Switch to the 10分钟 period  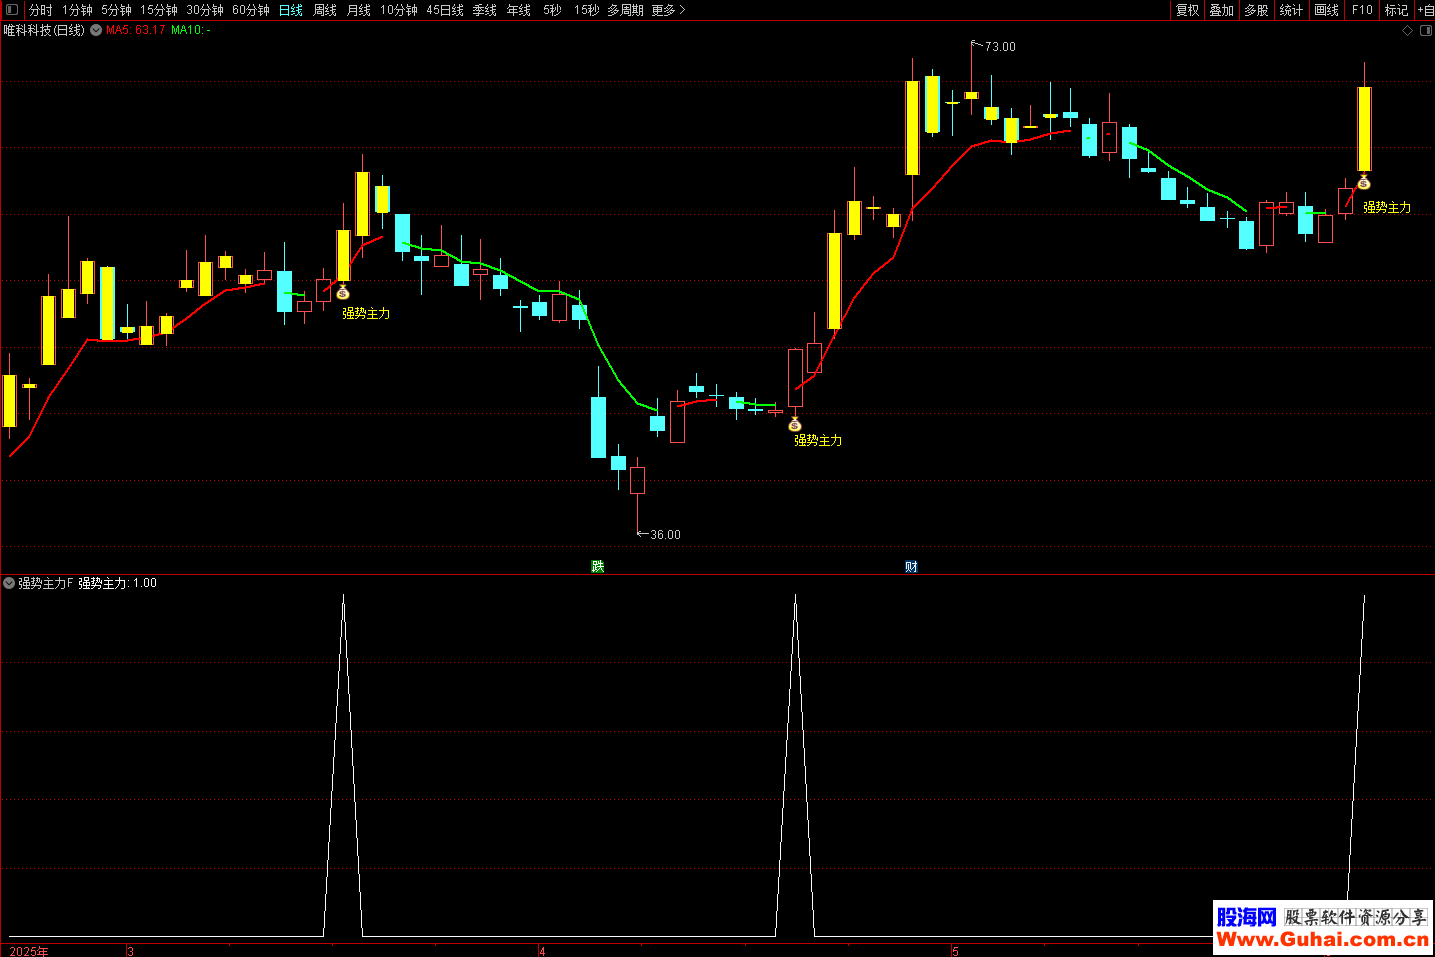(x=399, y=10)
